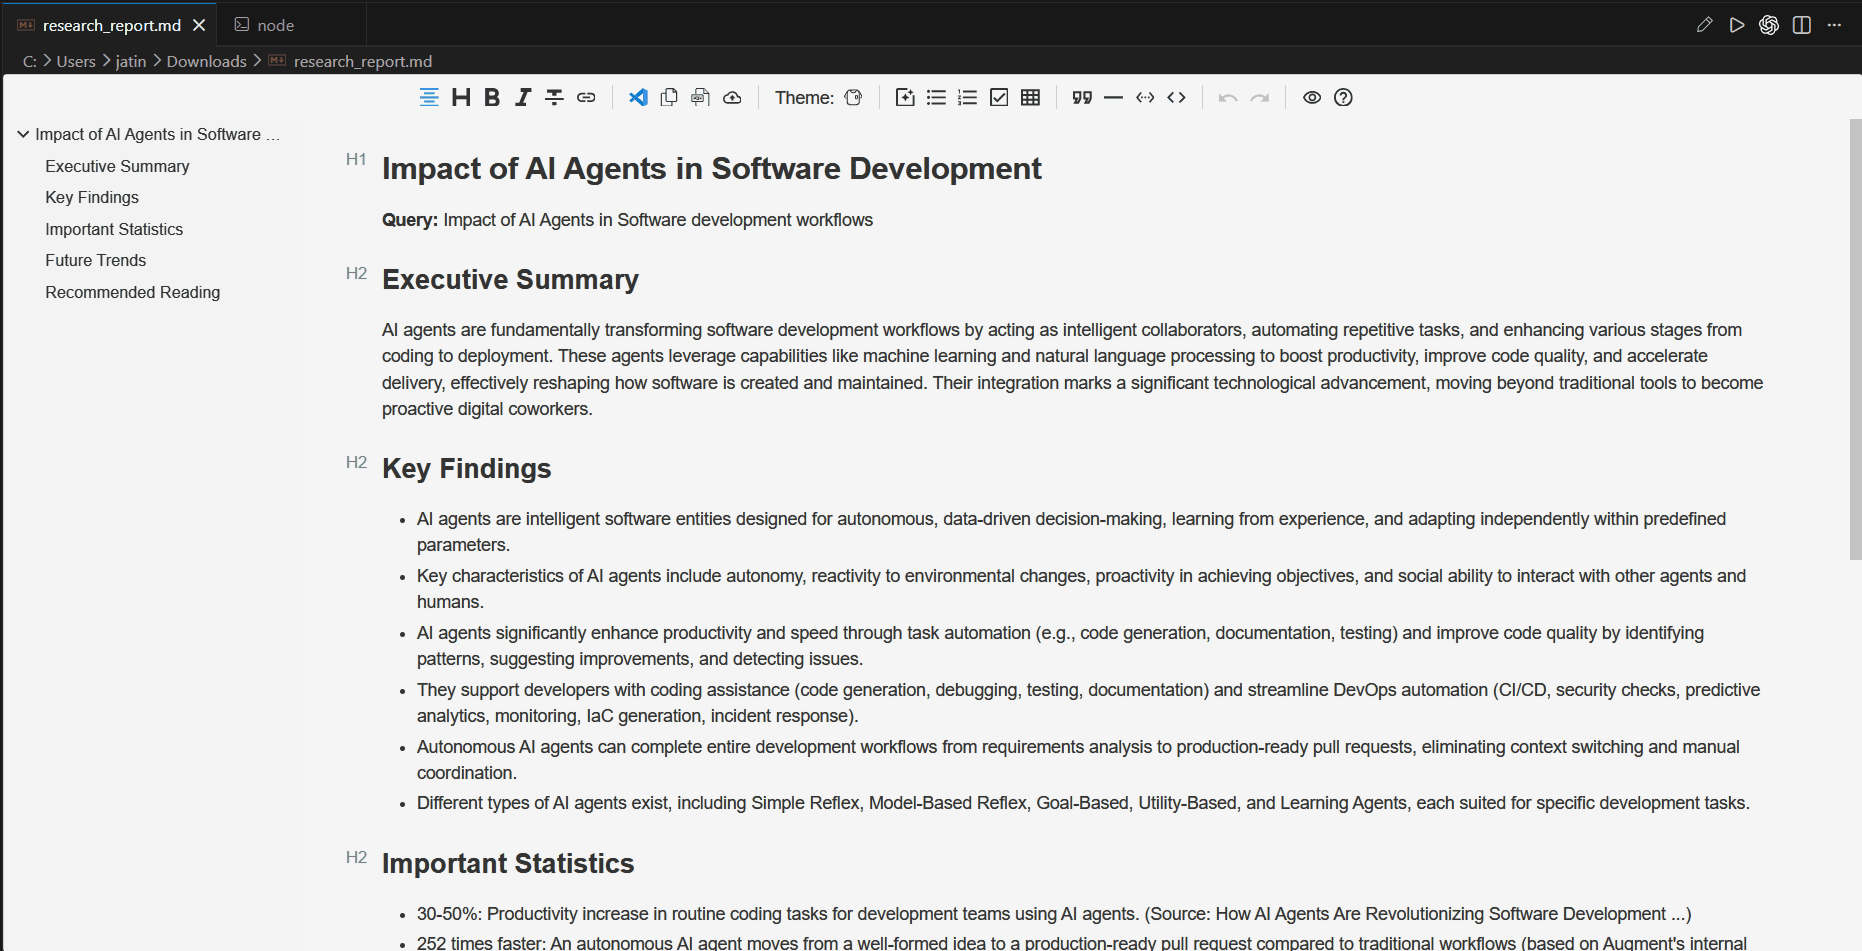The image size is (1862, 951).
Task: Open the help question mark
Action: (x=1343, y=97)
